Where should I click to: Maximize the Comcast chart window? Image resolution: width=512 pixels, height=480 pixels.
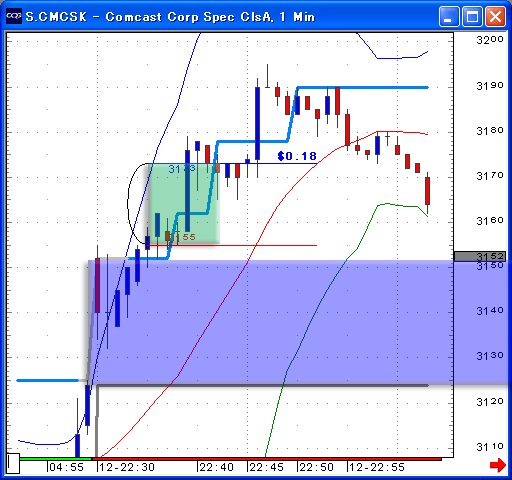click(x=472, y=16)
